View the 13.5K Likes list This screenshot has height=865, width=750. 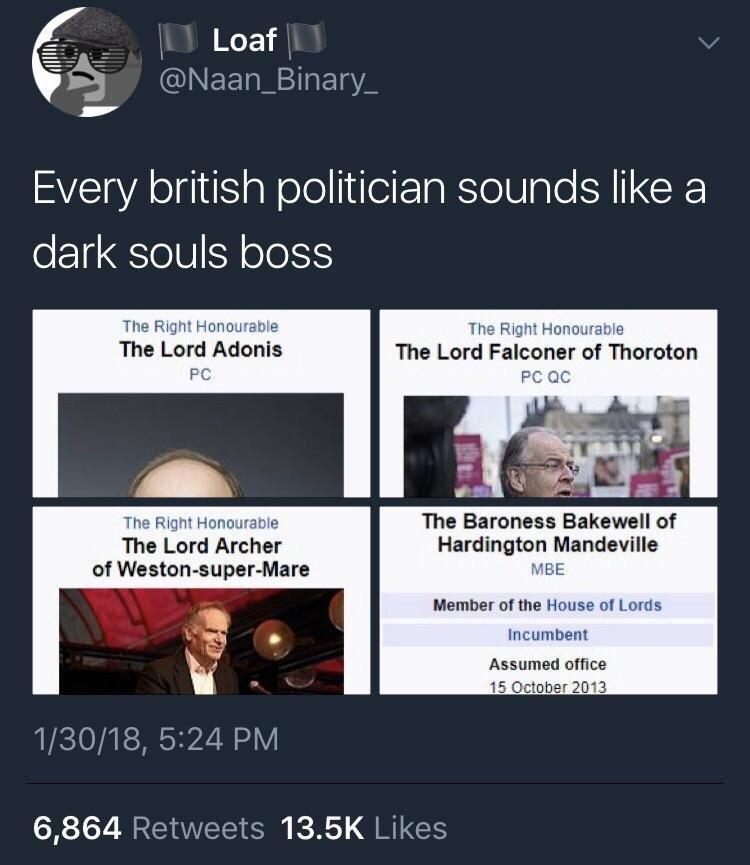pos(364,828)
